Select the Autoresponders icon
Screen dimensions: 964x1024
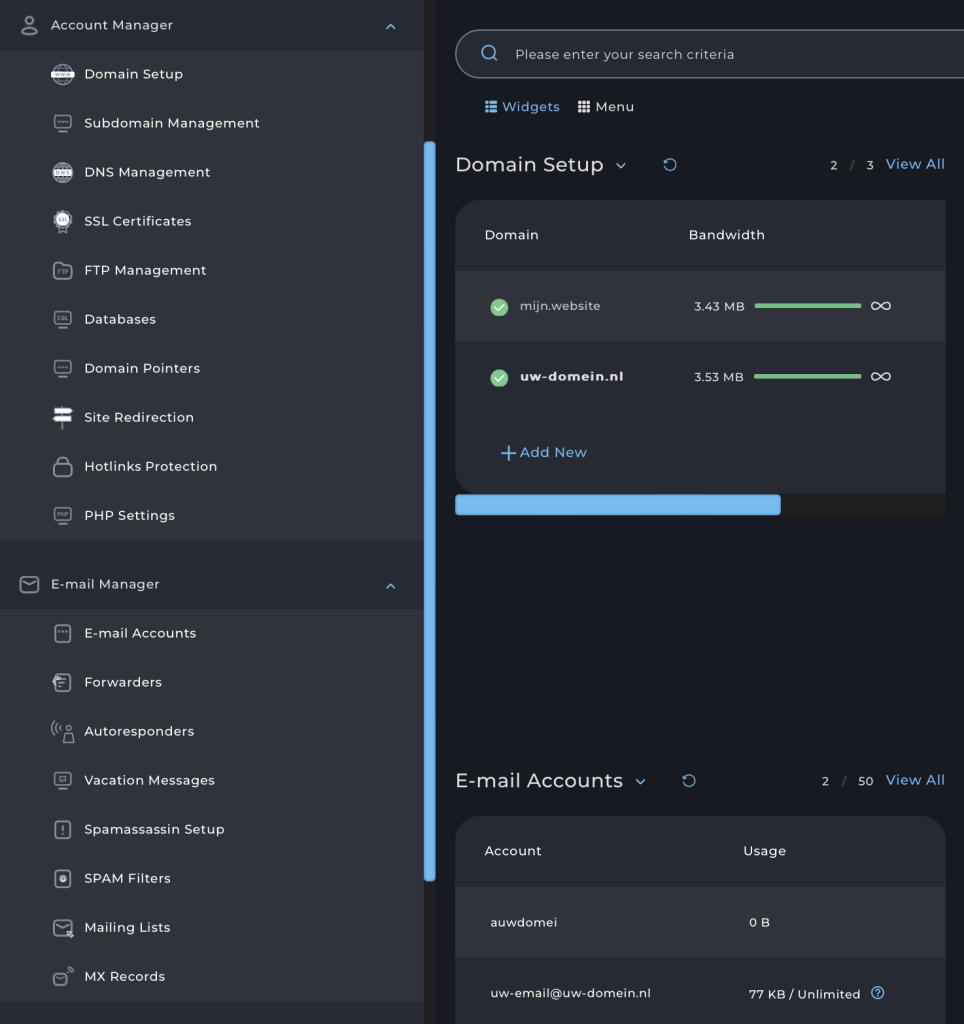[x=61, y=731]
